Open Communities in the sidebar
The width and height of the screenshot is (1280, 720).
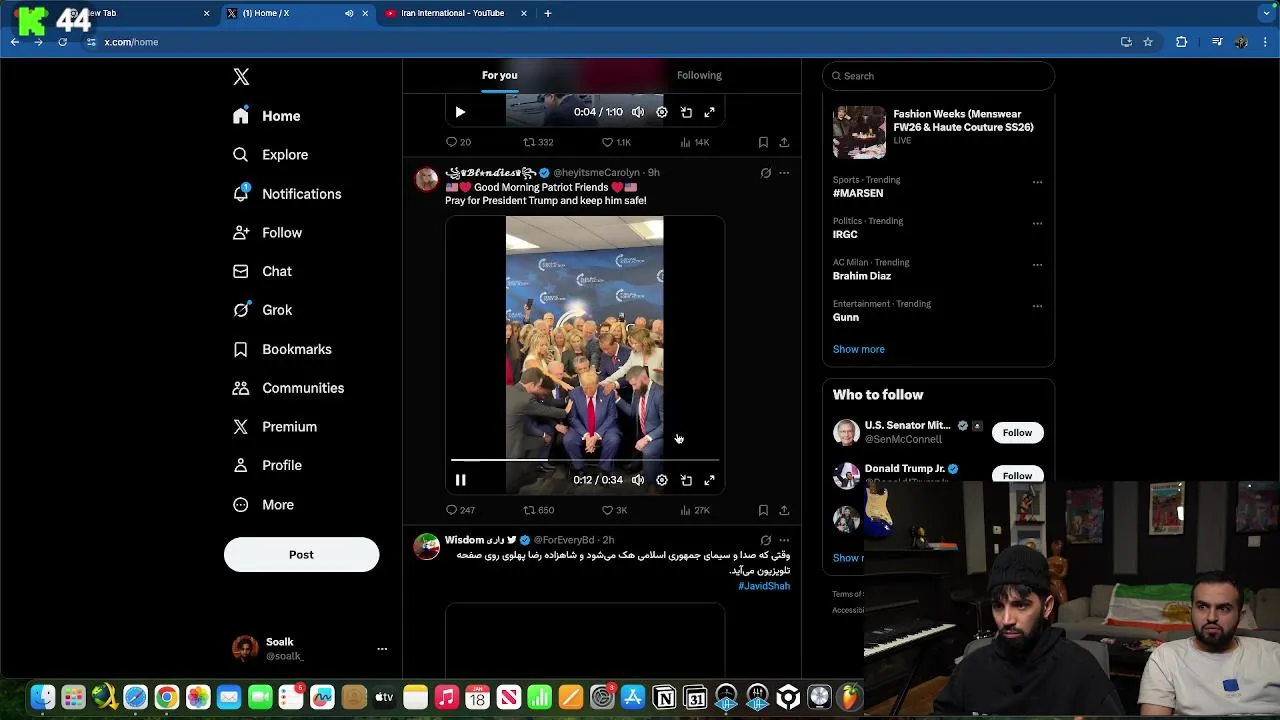click(x=288, y=388)
